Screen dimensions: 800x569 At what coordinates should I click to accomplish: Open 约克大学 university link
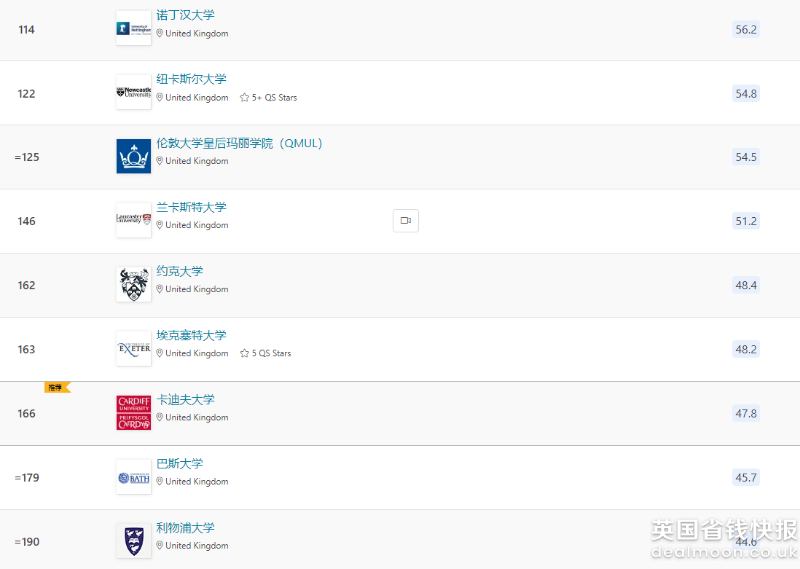[x=180, y=271]
